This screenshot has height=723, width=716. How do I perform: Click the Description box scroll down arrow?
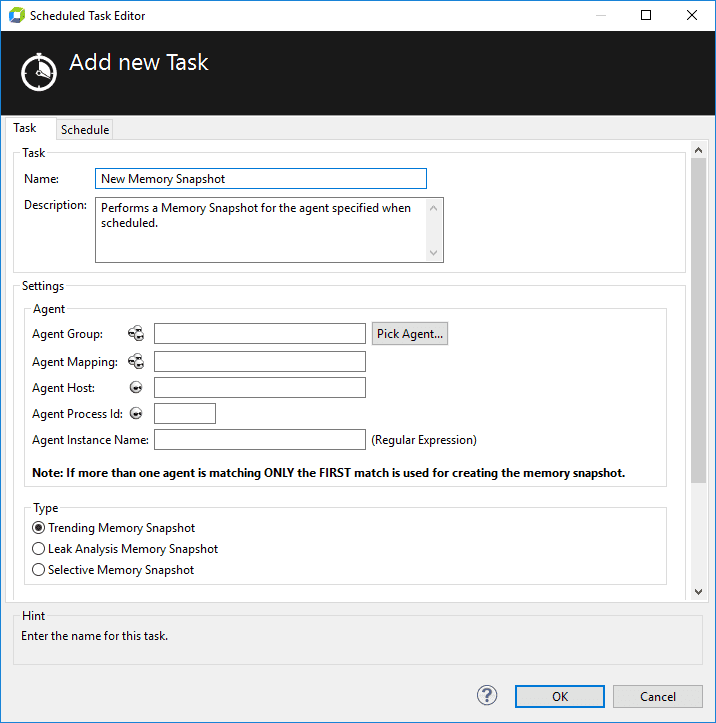click(x=433, y=253)
